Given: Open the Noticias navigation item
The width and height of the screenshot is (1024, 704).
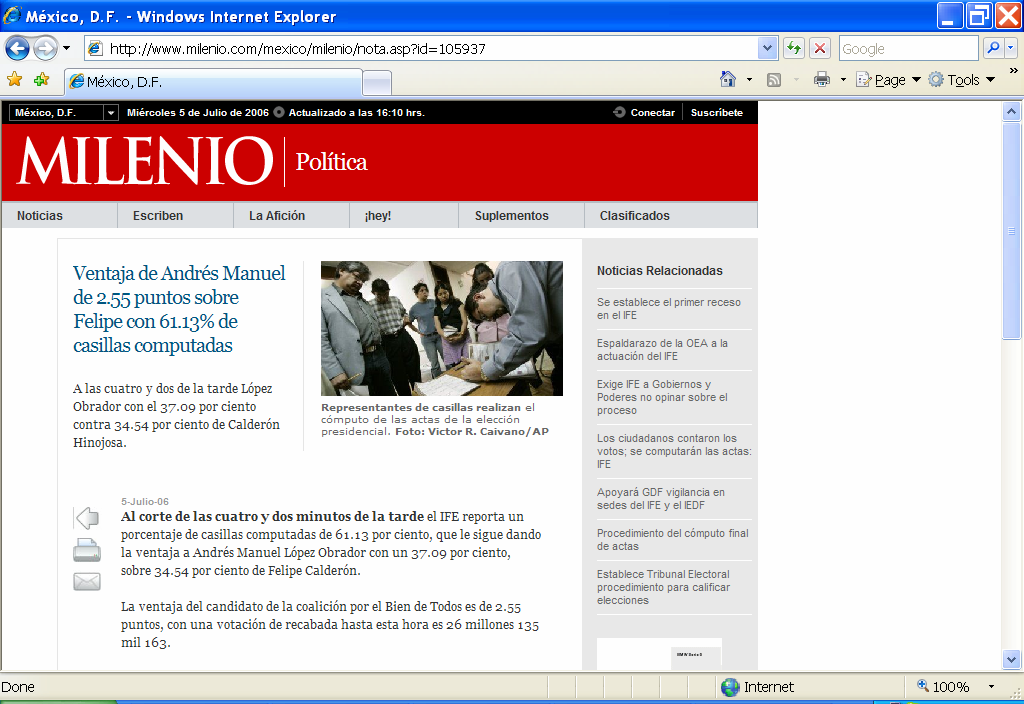Looking at the screenshot, I should pos(40,216).
